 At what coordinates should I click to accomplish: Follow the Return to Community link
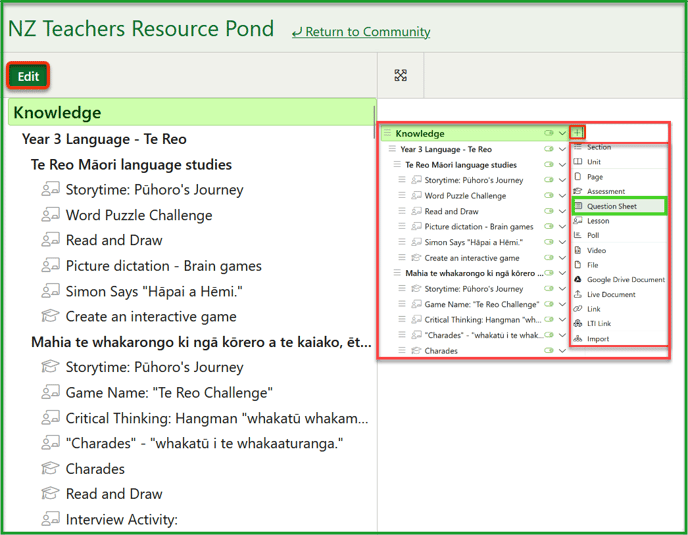361,32
